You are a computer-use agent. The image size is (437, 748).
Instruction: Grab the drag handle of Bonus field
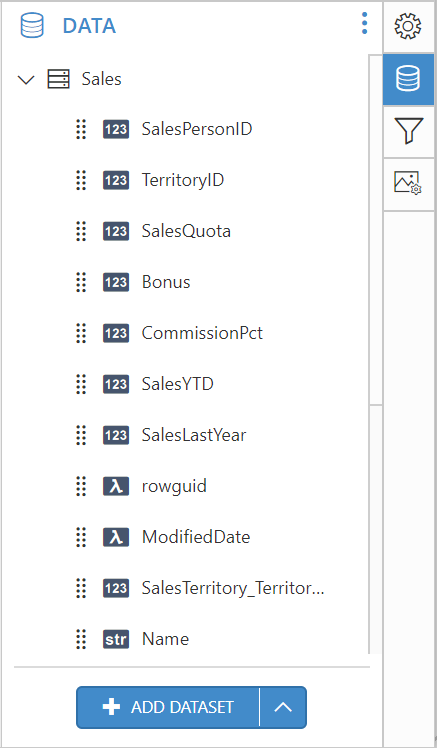click(x=81, y=282)
